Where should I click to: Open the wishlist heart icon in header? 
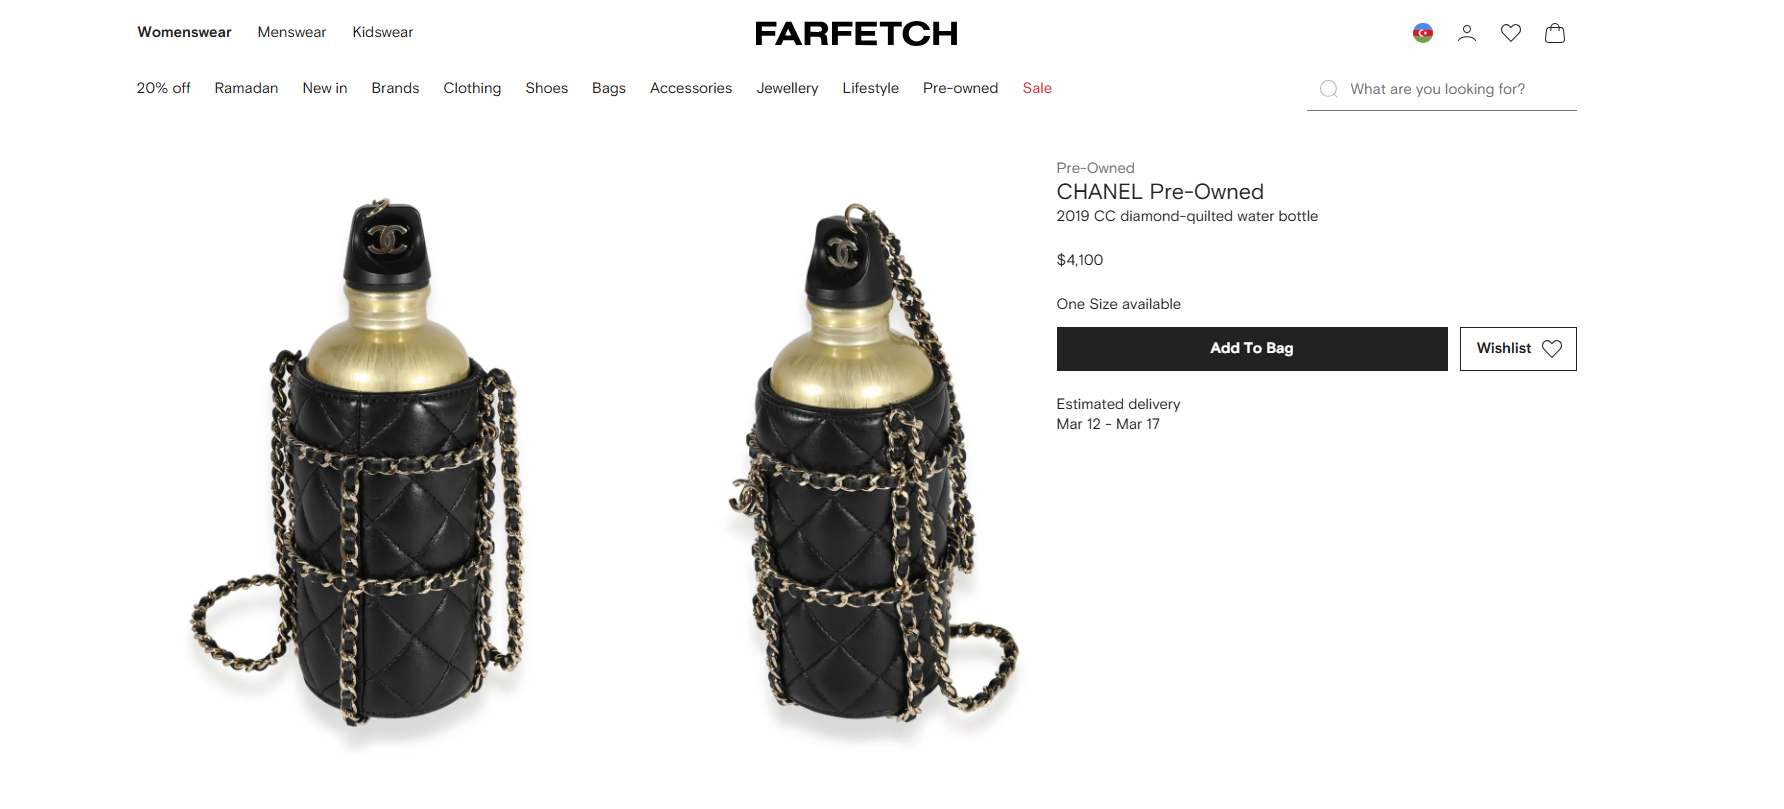coord(1510,33)
